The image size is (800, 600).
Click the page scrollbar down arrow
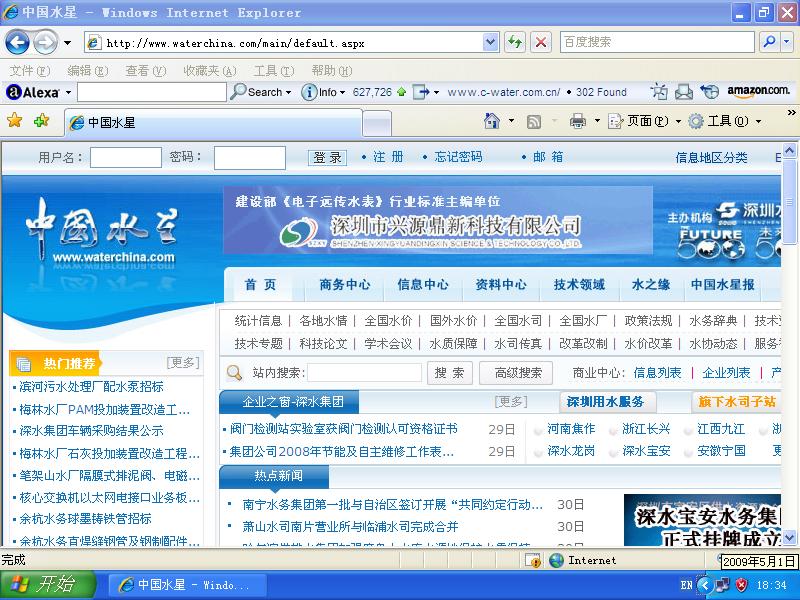pyautogui.click(x=789, y=537)
